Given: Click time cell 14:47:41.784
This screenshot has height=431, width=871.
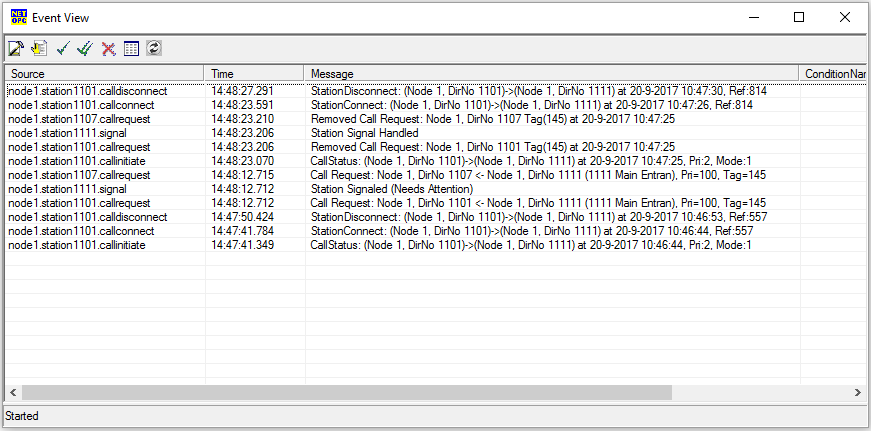Looking at the screenshot, I should click(x=242, y=231).
